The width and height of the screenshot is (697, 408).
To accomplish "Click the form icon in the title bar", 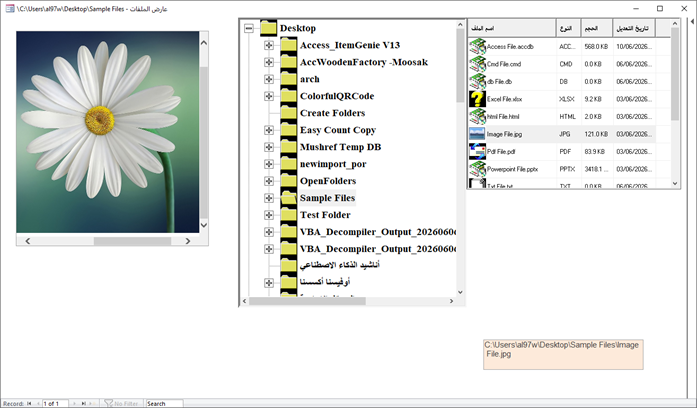I will click(x=10, y=8).
